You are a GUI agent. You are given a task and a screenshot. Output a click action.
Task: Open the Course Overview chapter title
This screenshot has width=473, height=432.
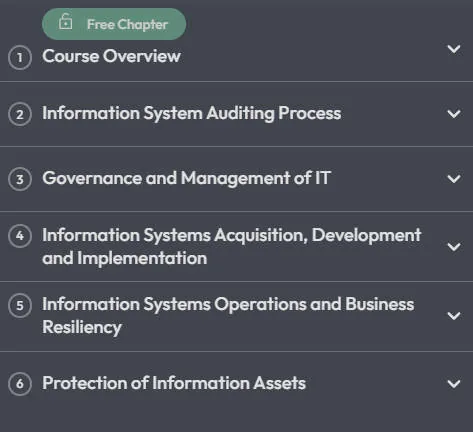click(111, 56)
